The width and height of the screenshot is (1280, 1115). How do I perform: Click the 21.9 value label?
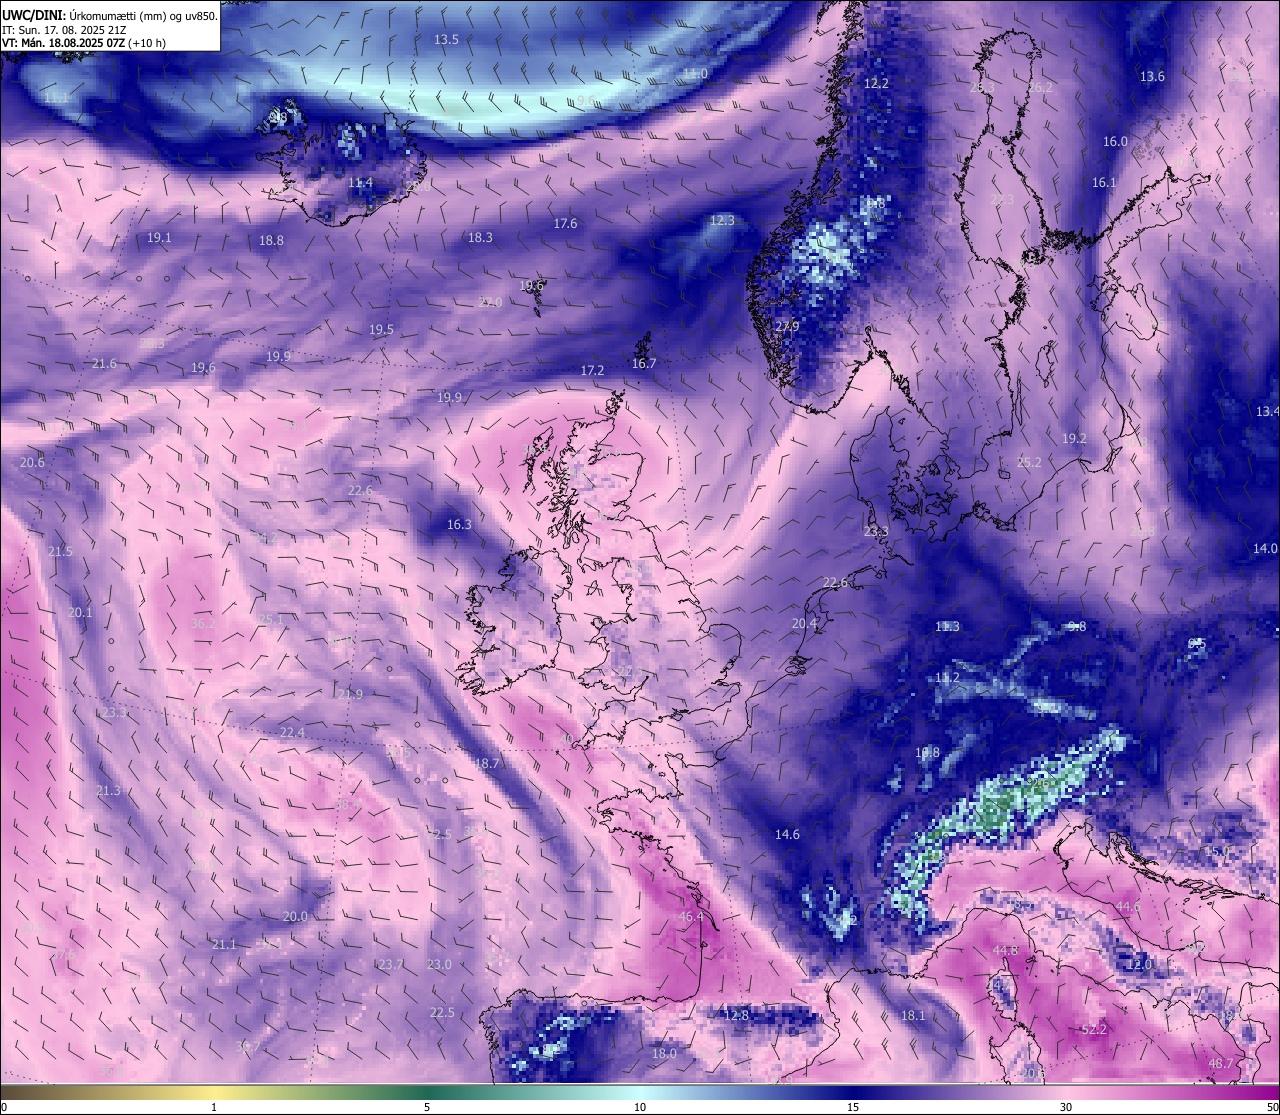[x=350, y=694]
